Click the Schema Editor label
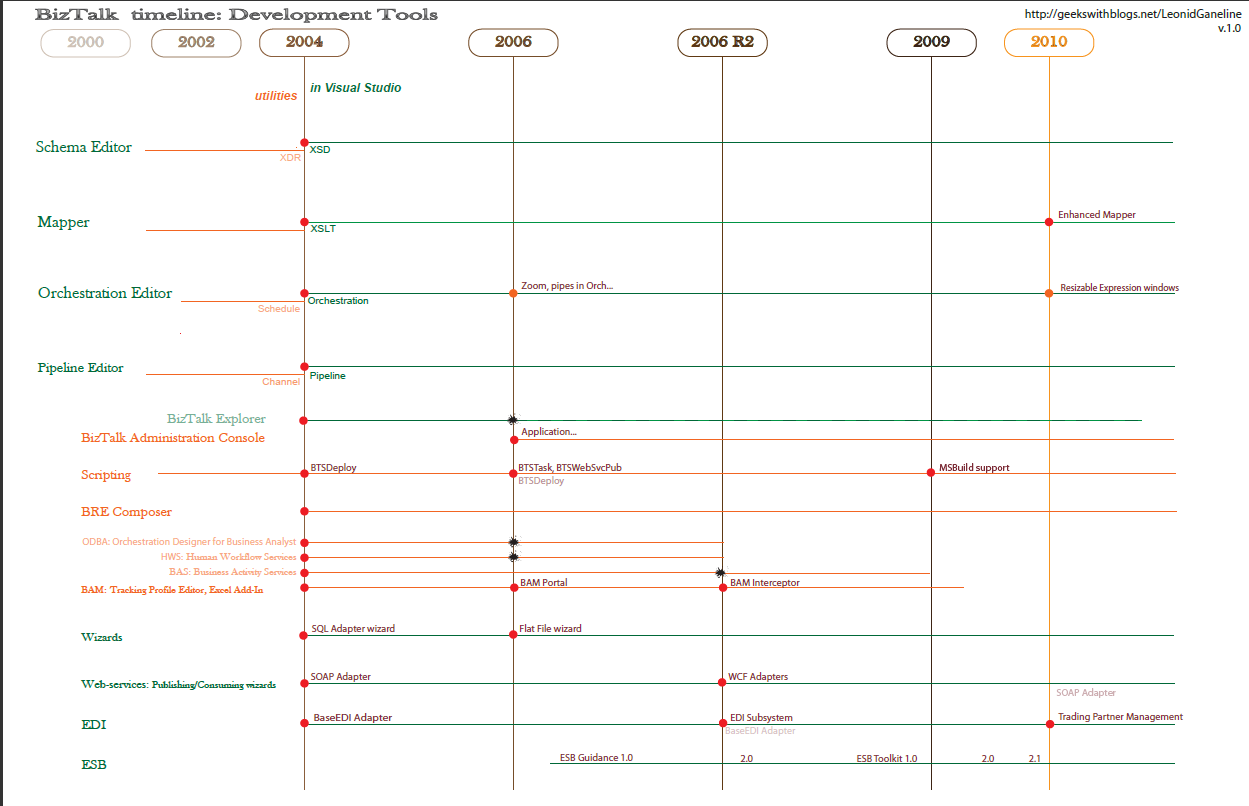 pos(84,147)
